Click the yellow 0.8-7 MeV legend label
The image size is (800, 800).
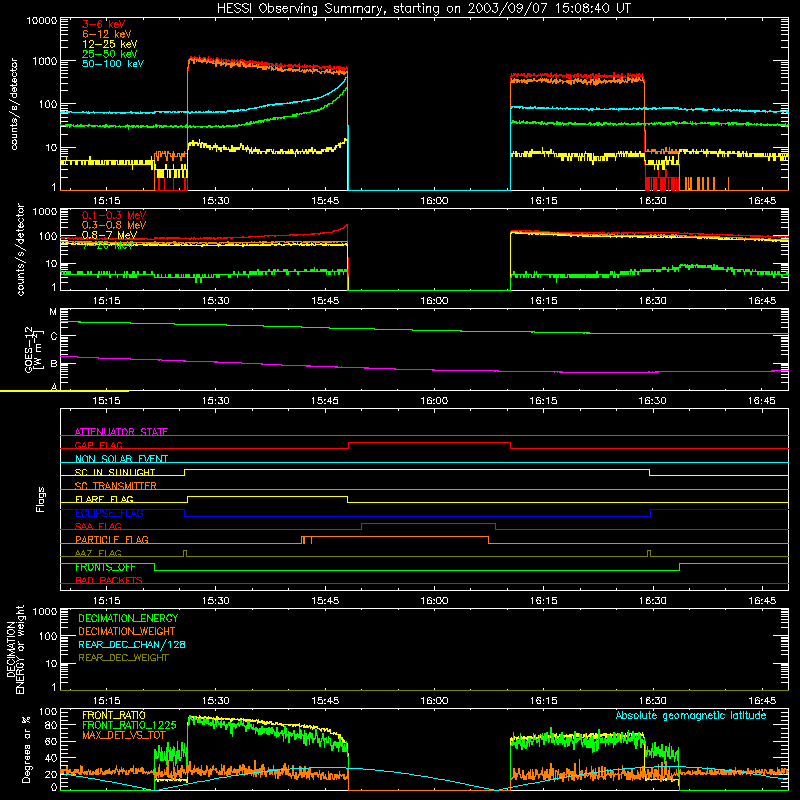[x=109, y=235]
